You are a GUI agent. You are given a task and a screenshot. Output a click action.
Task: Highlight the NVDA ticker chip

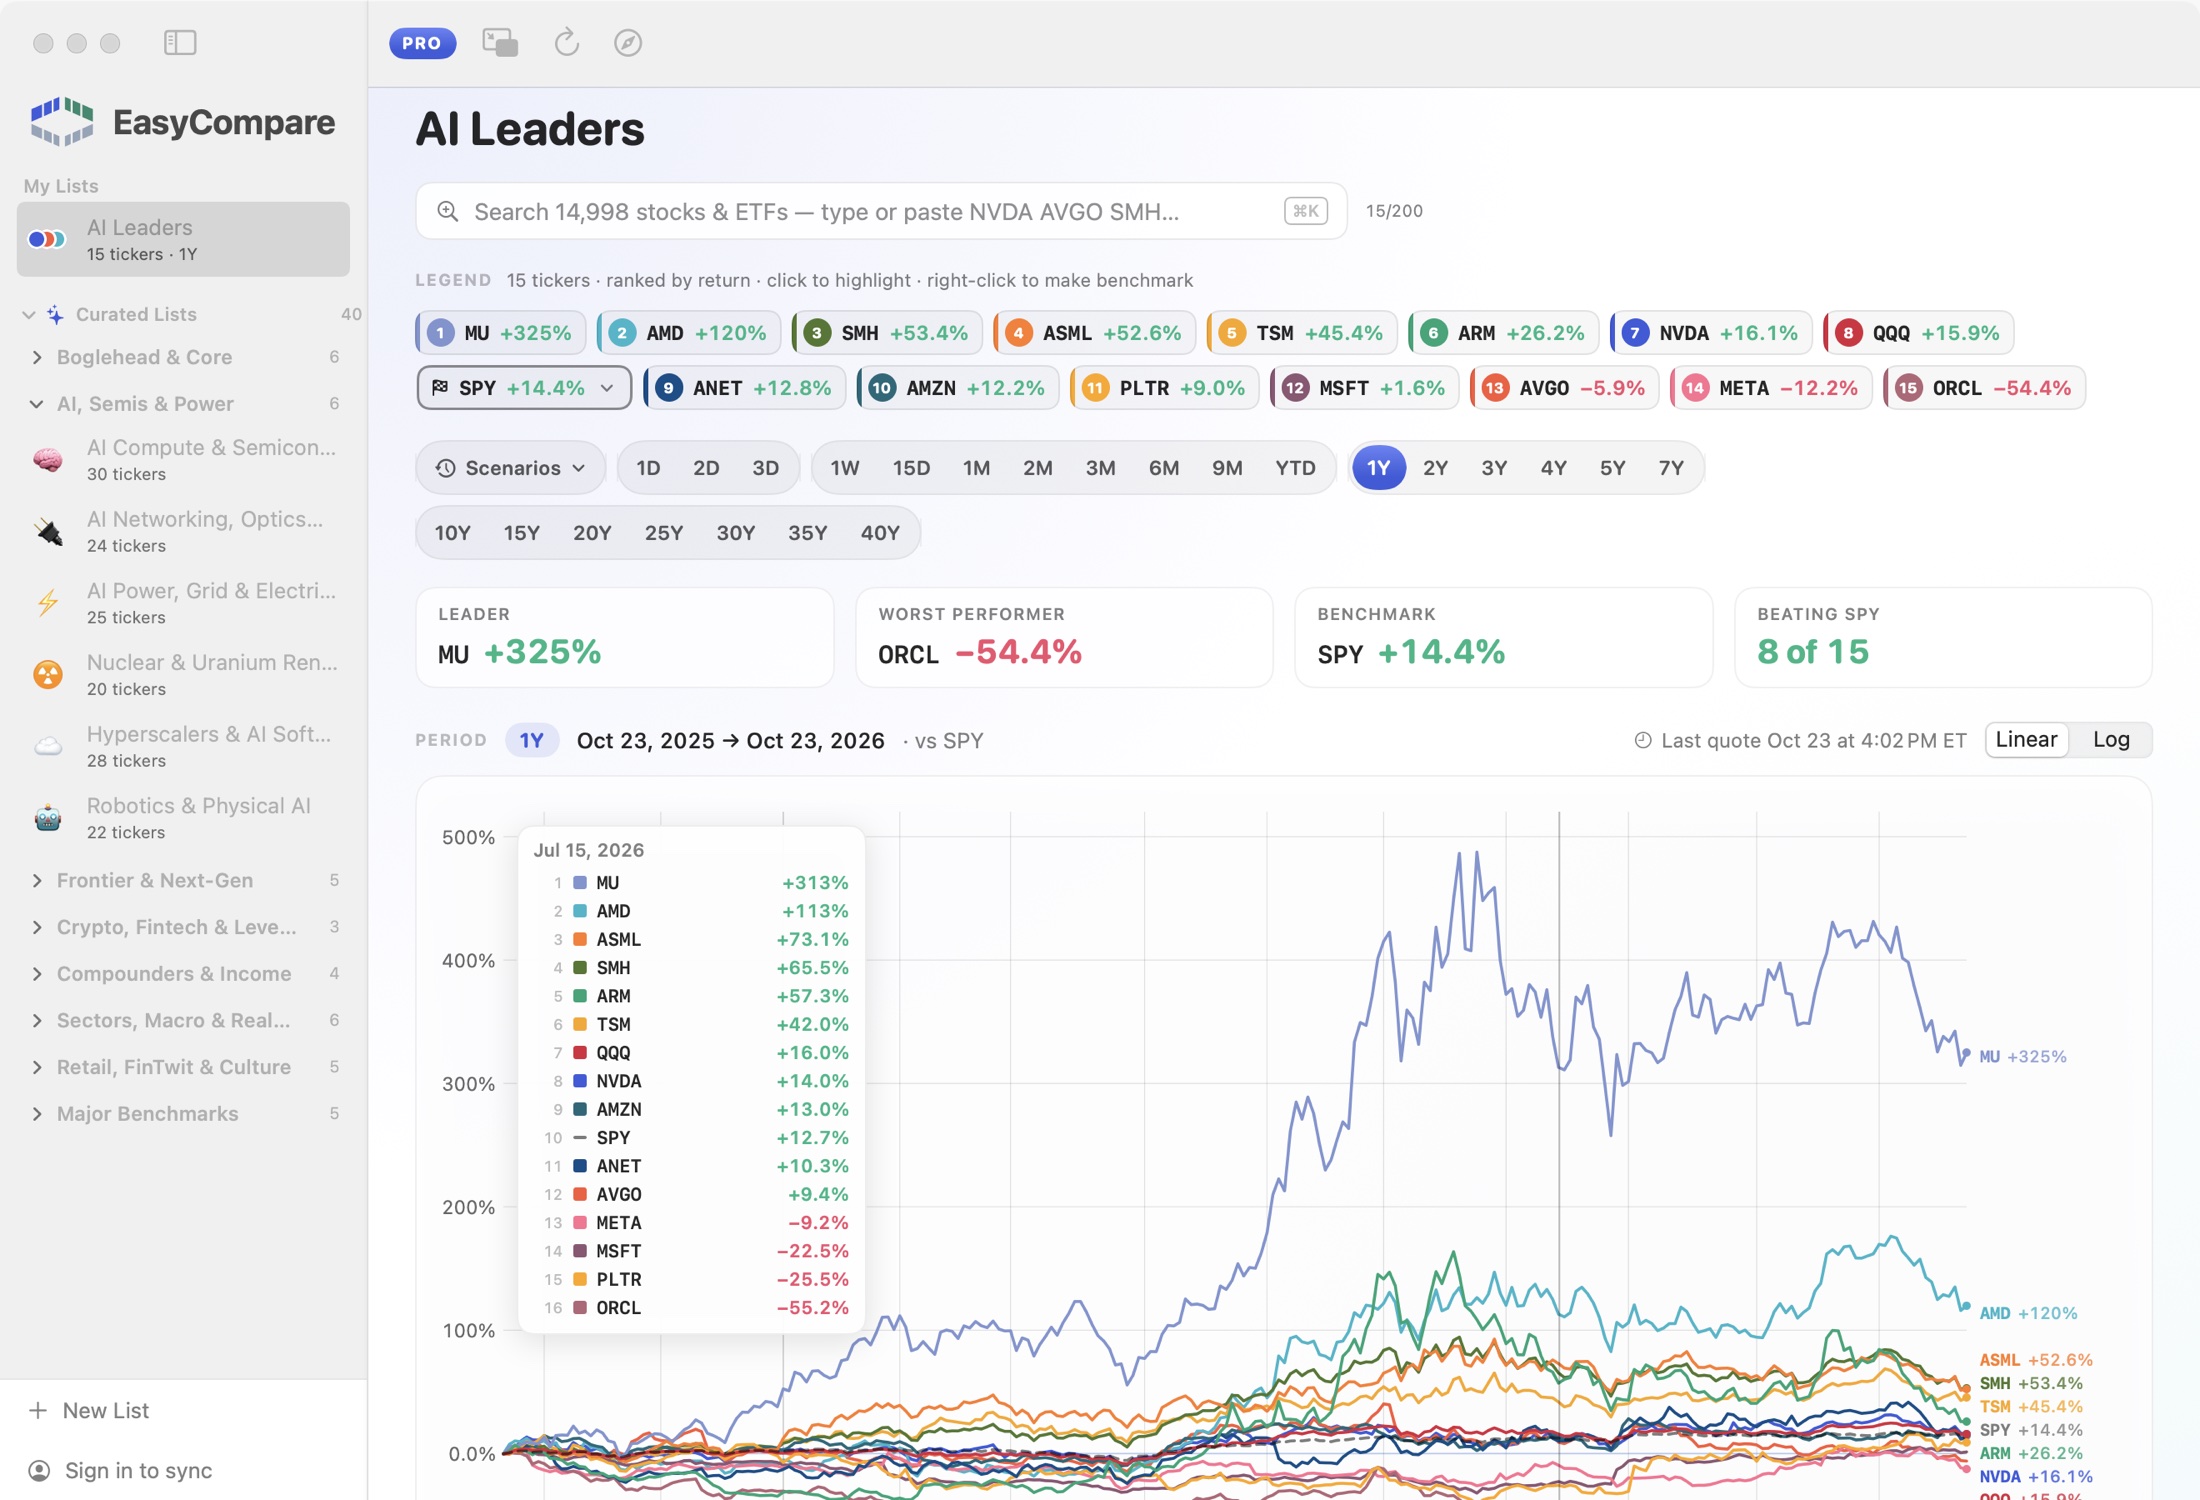[x=1711, y=332]
